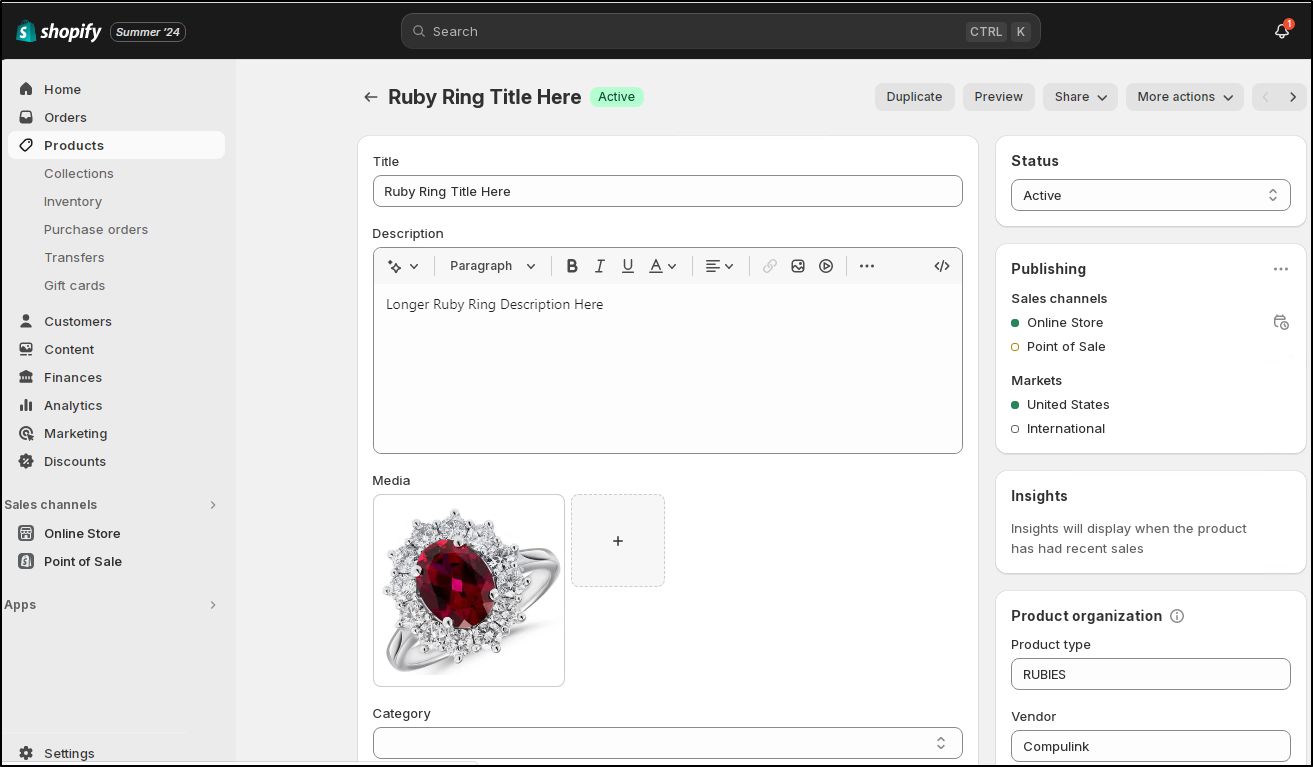Open the text alignment options

719,266
